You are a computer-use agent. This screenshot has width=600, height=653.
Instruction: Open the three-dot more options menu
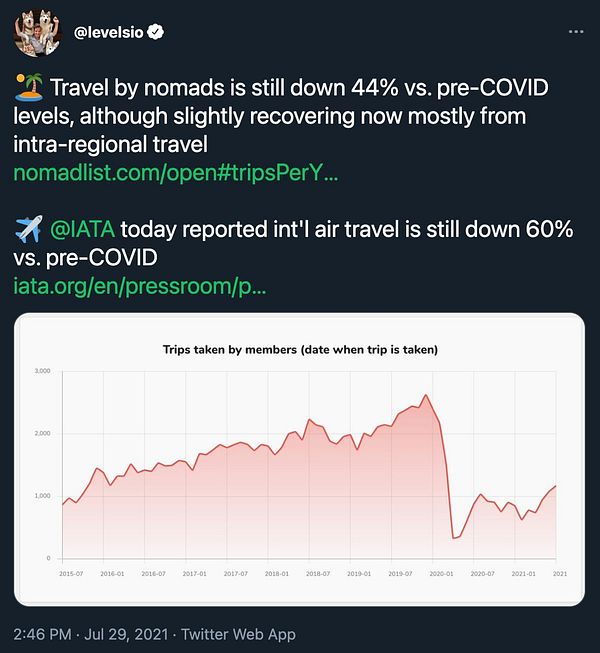[576, 32]
